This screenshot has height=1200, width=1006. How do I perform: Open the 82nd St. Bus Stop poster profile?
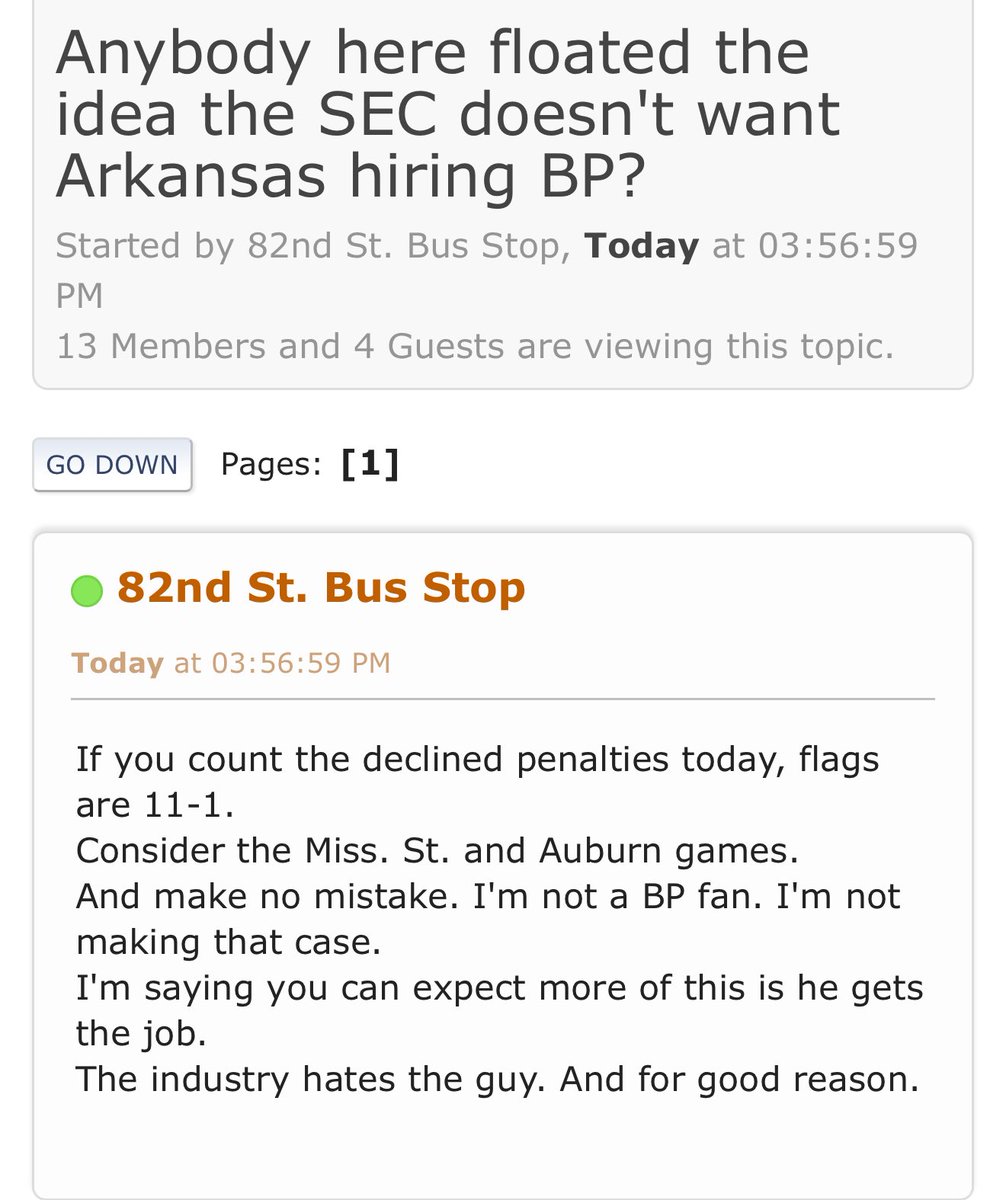coord(321,588)
